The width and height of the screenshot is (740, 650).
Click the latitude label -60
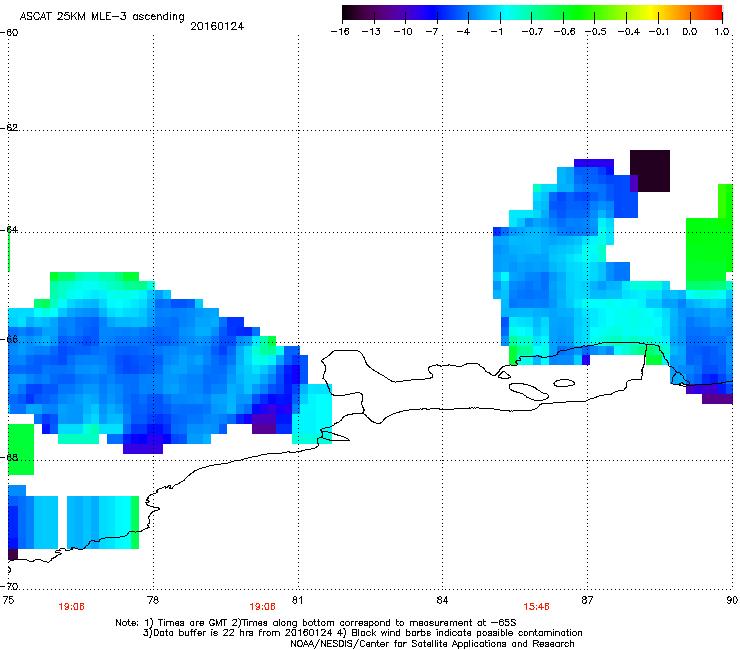click(x=9, y=33)
